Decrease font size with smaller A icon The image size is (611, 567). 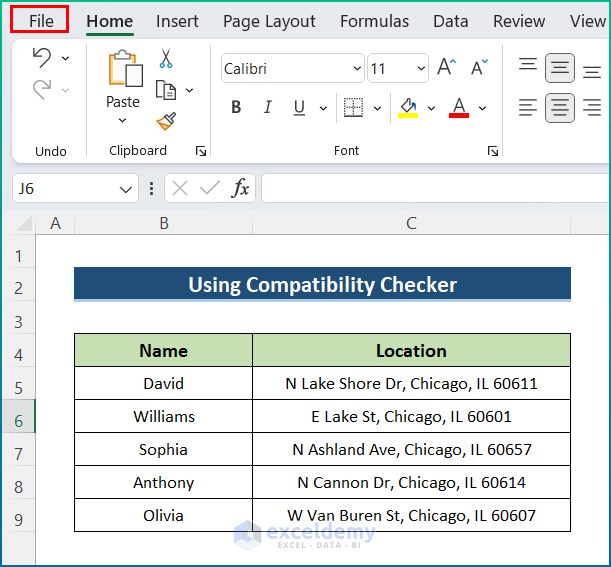[479, 67]
